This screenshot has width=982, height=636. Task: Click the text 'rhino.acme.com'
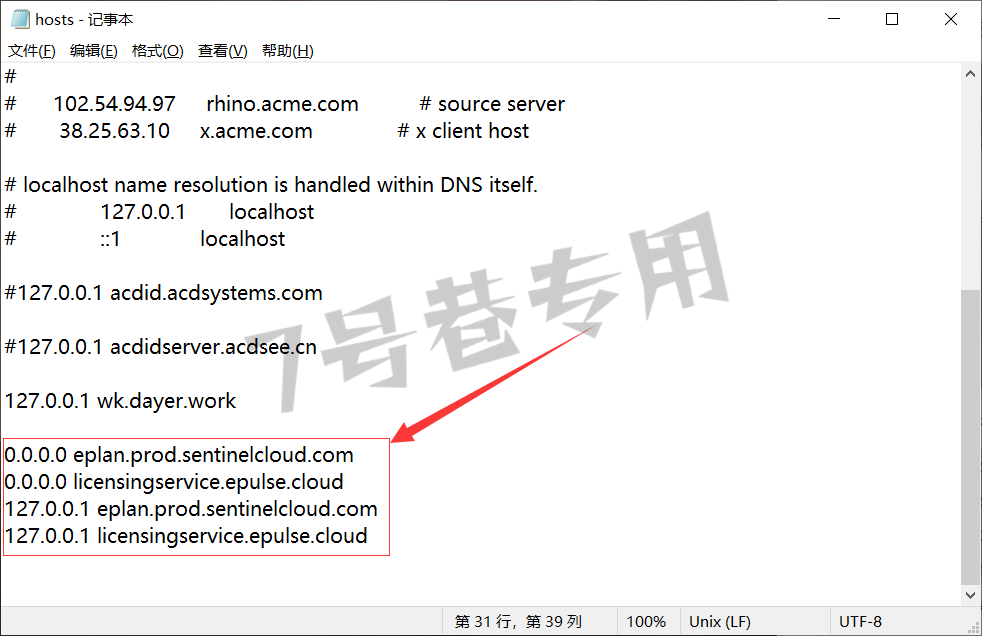click(282, 104)
